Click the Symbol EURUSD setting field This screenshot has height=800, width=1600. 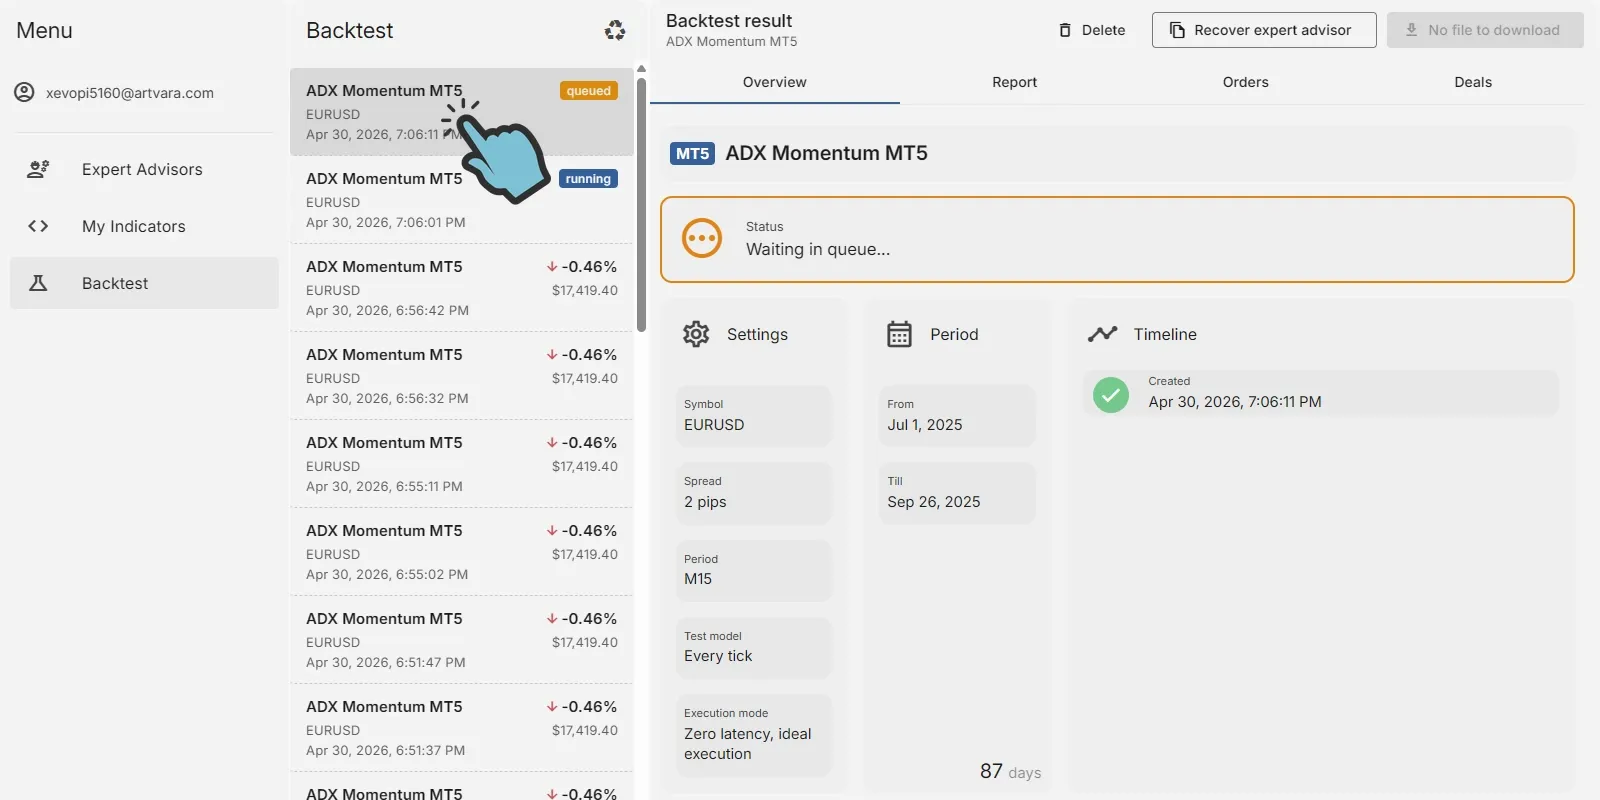(754, 416)
